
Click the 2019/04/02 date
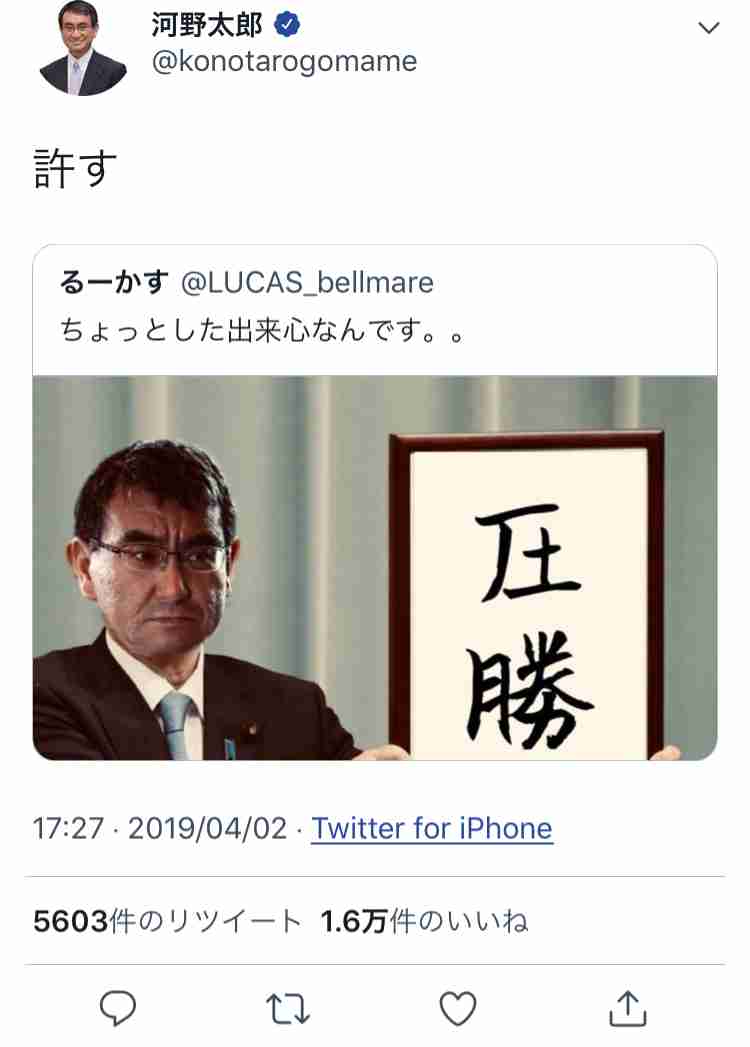(208, 829)
